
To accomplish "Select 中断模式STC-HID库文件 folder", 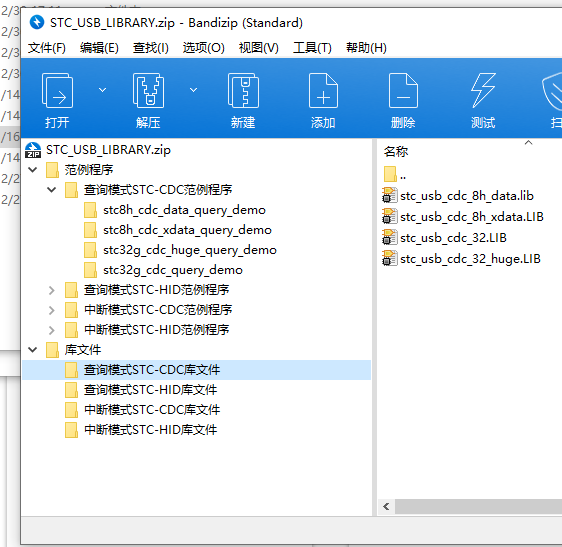I will (150, 430).
